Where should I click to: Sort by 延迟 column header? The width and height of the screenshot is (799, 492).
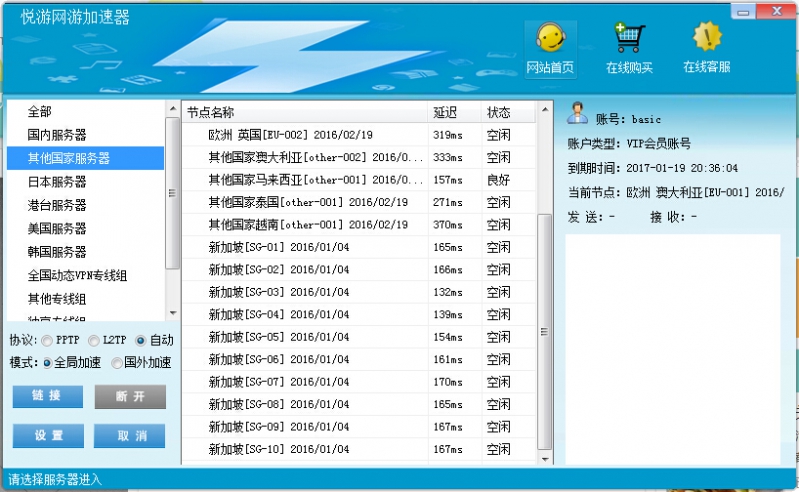(454, 112)
